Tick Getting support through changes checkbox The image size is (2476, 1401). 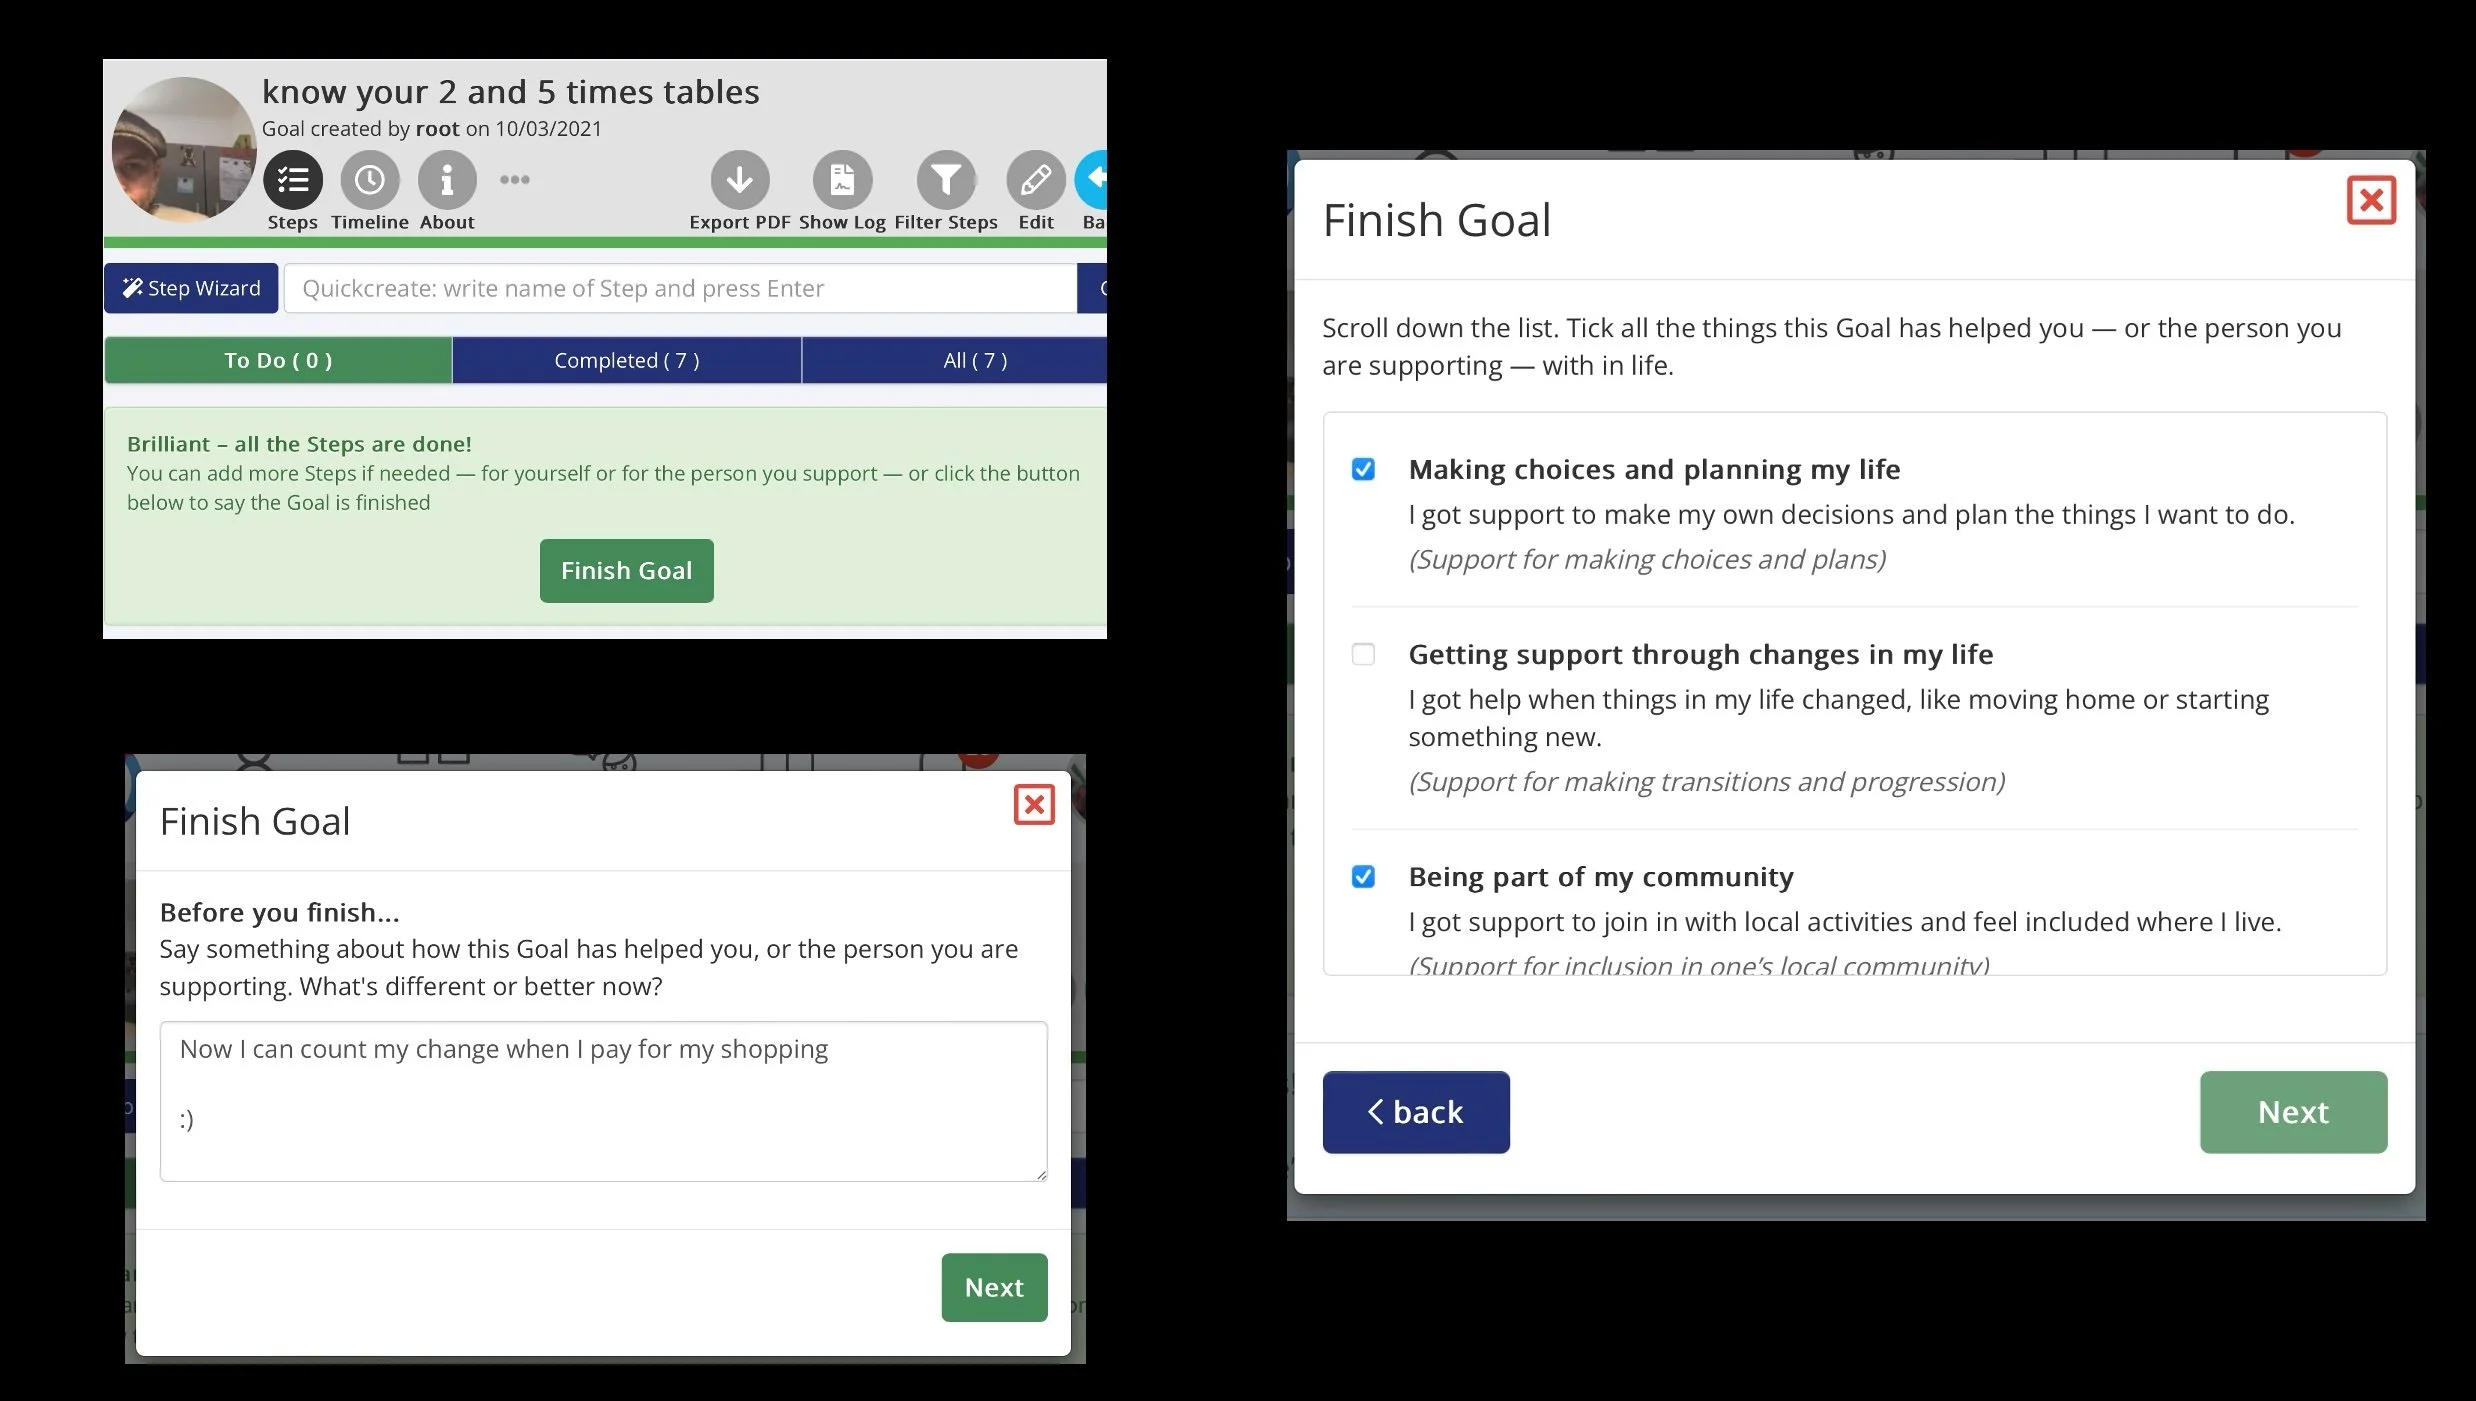tap(1363, 654)
